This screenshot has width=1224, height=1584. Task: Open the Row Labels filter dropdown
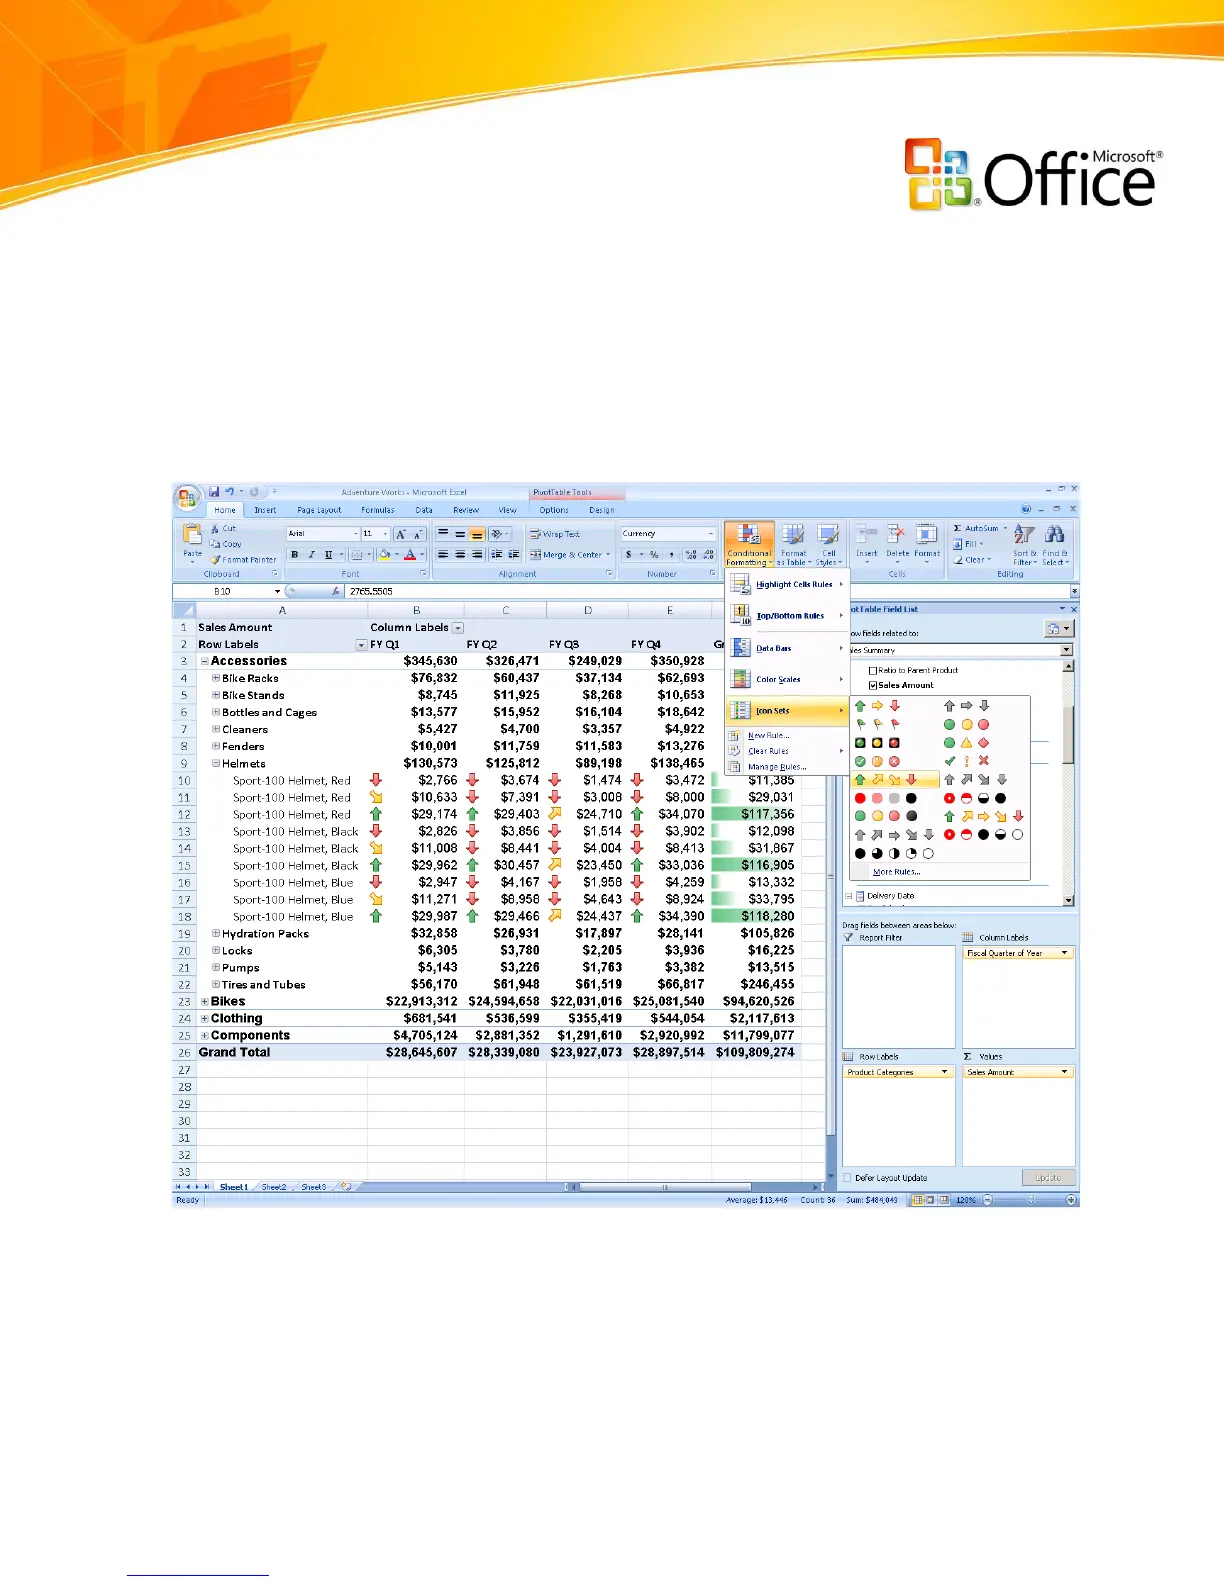pos(362,645)
